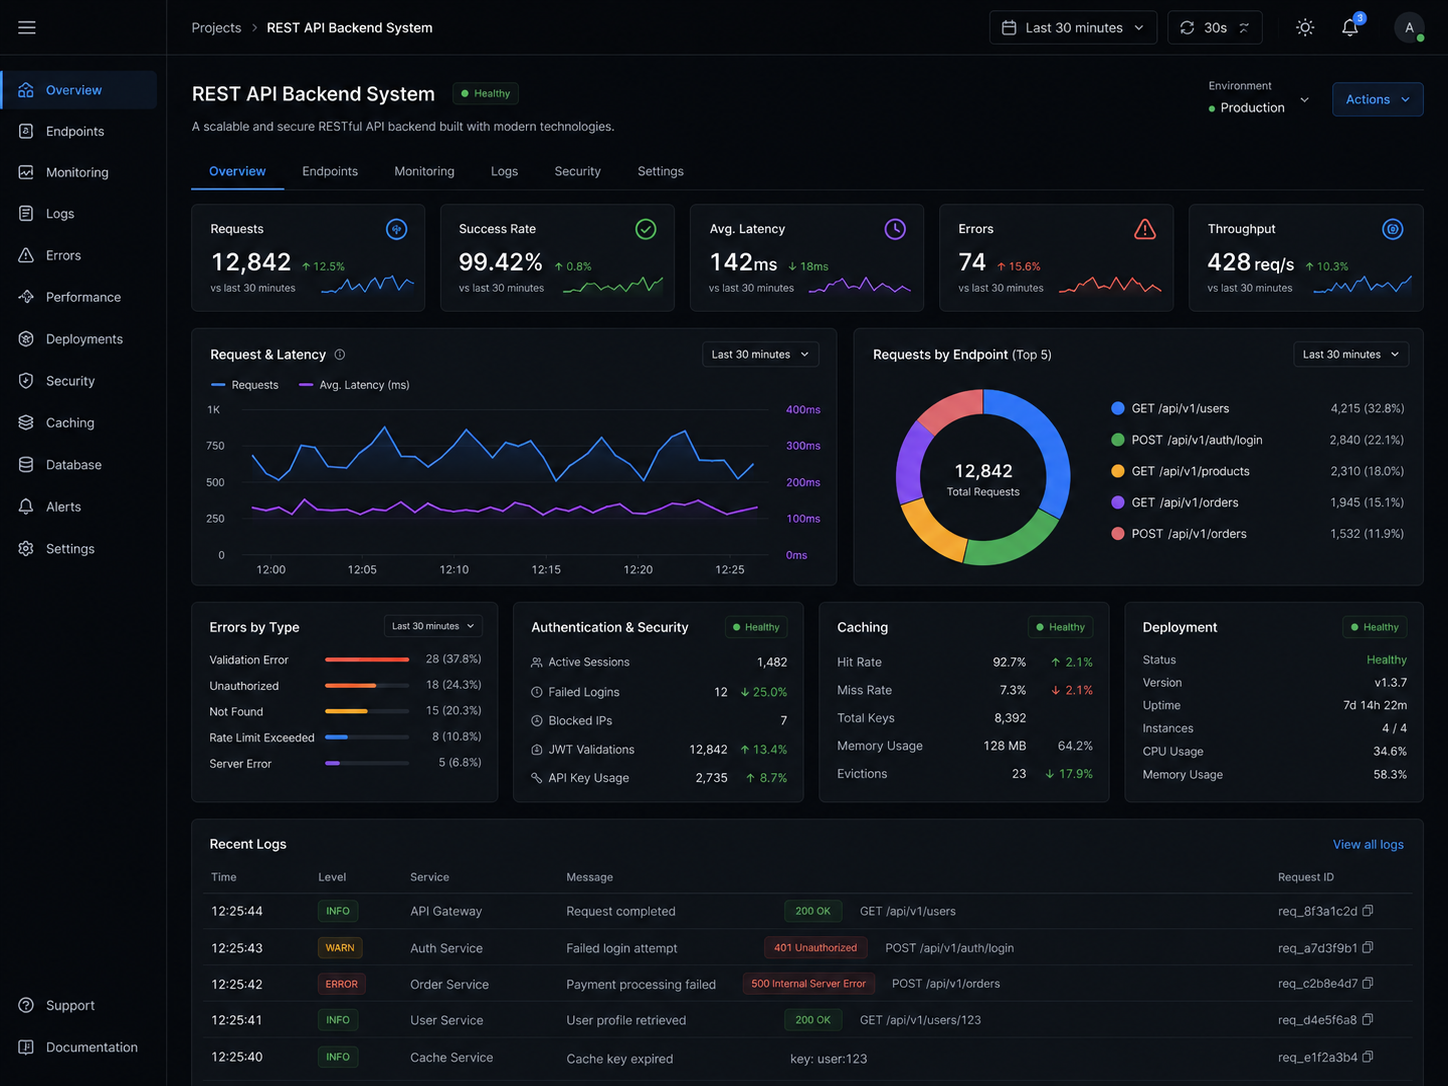Click the Healthy badge beside project title
The image size is (1448, 1086).
(485, 94)
